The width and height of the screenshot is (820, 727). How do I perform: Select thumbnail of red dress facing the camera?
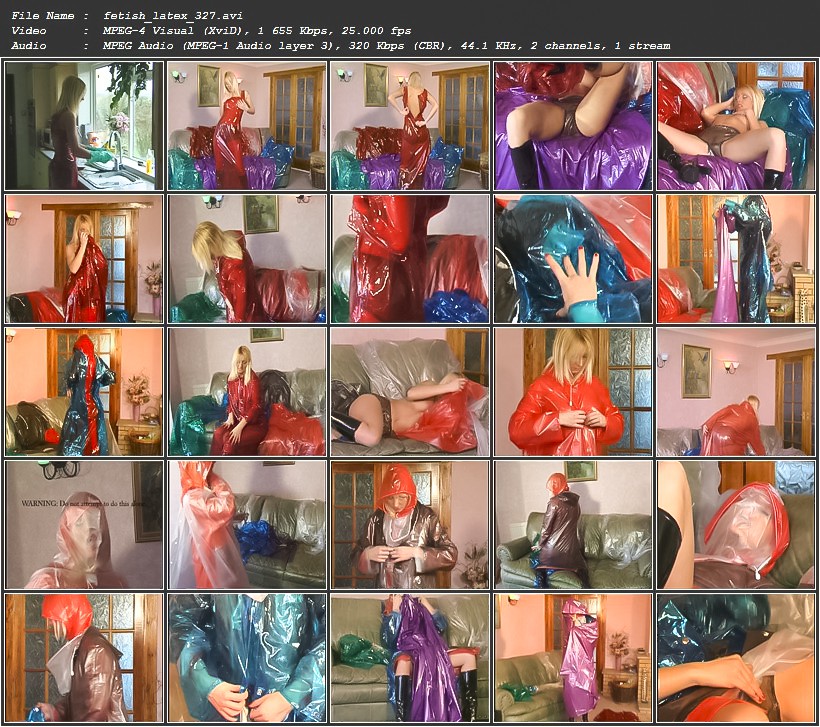pos(247,126)
